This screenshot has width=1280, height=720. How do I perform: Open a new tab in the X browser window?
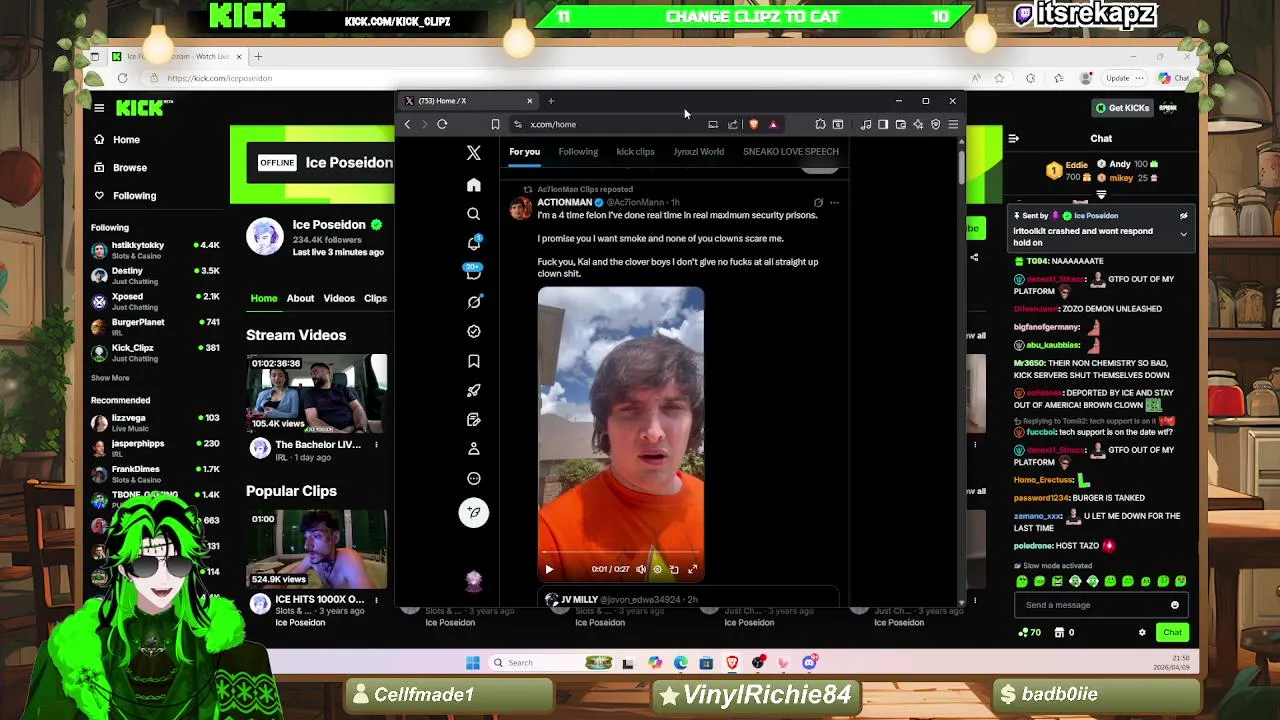551,101
